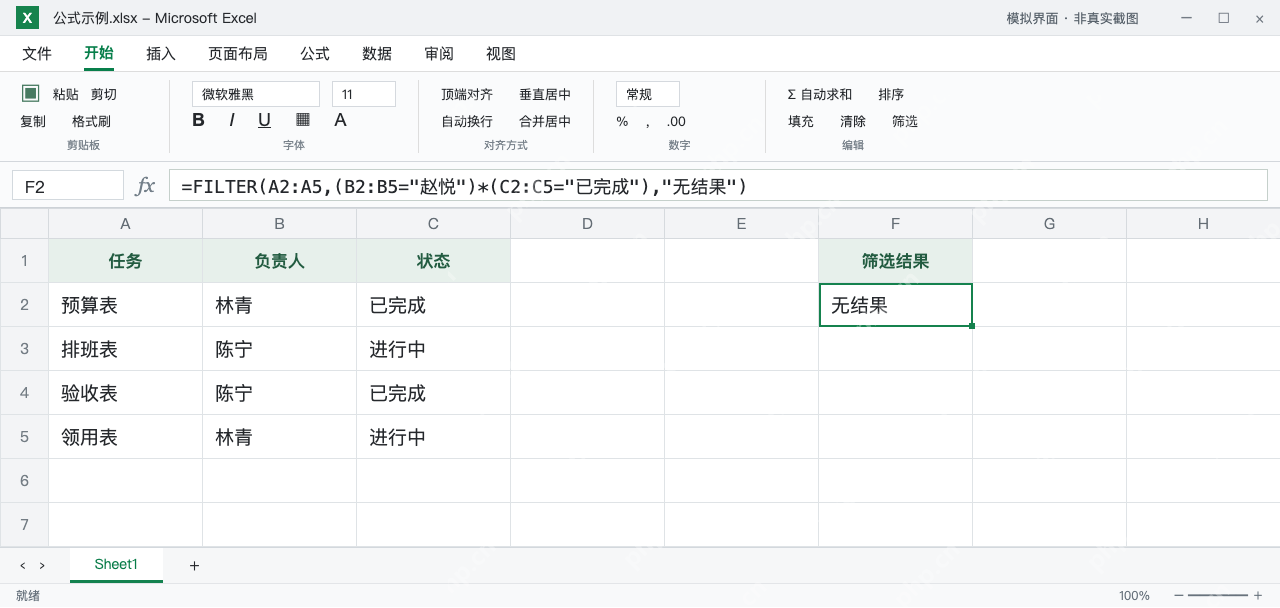The height and width of the screenshot is (608, 1280).
Task: Toggle underline formatting
Action: 264,120
